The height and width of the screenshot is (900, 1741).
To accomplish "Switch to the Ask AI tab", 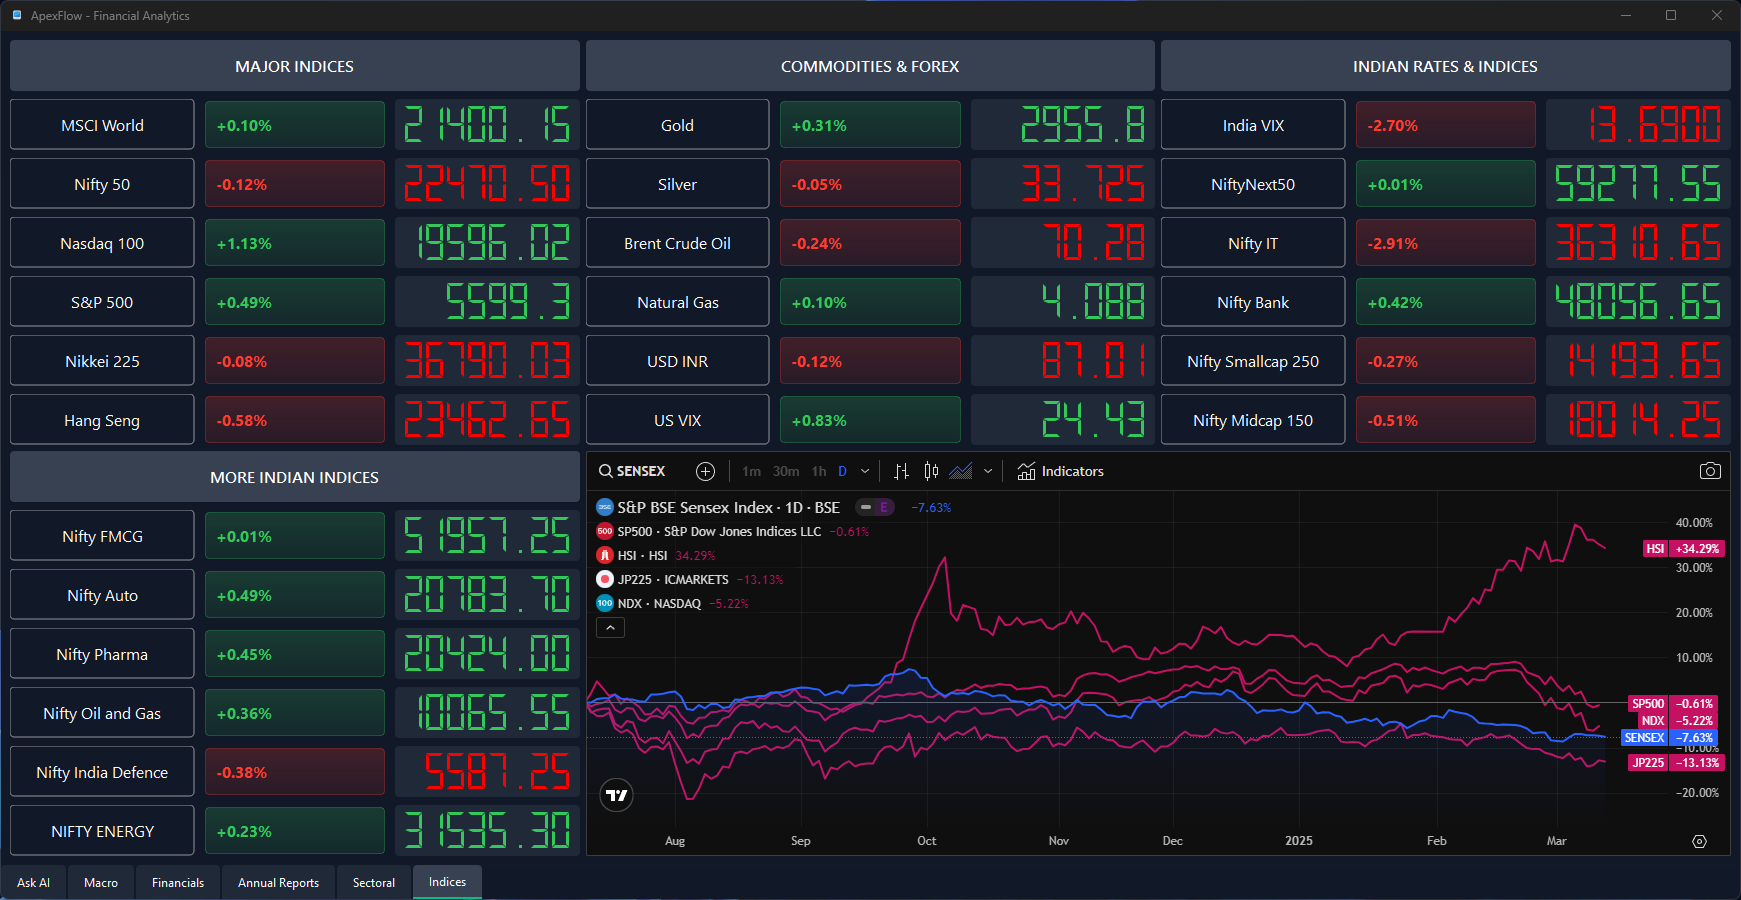I will click(x=33, y=882).
